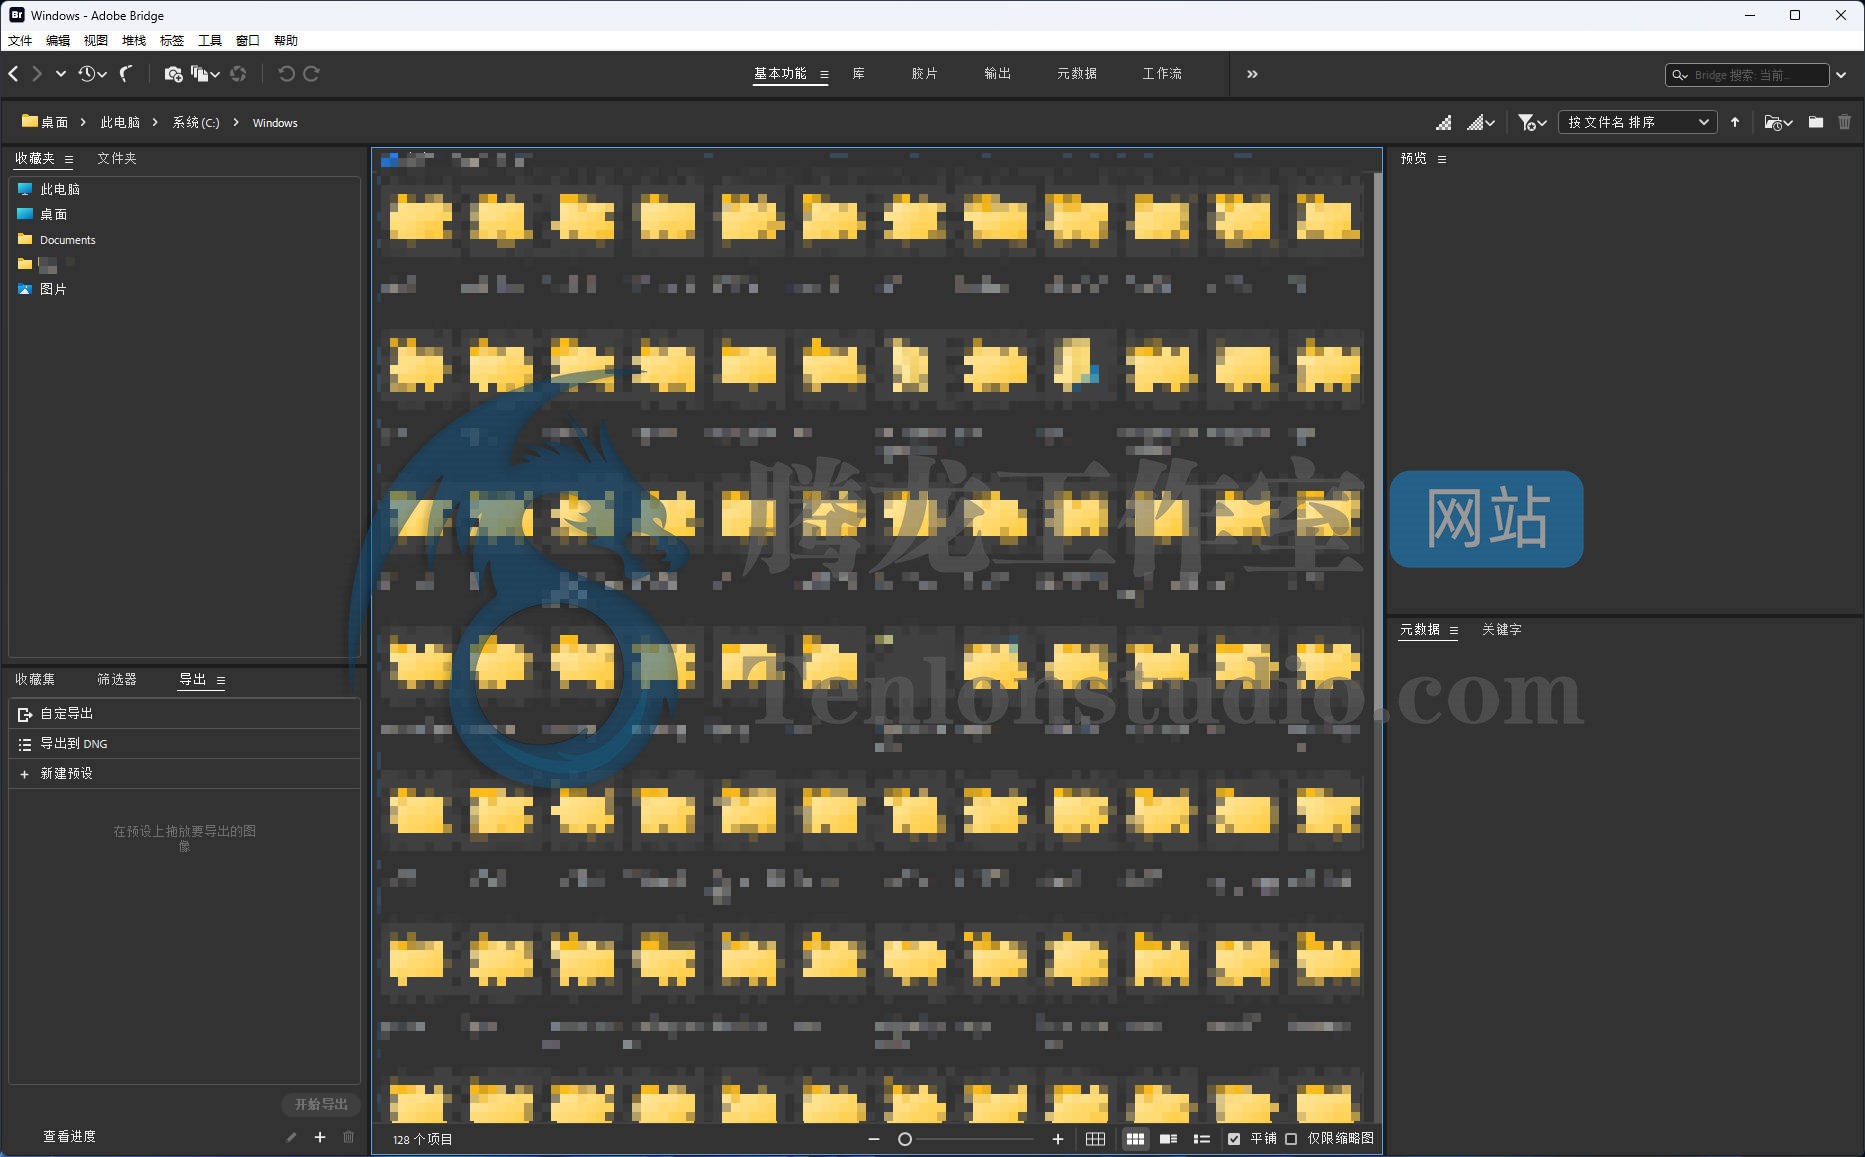Click the get photos from camera icon
1865x1157 pixels.
(173, 74)
